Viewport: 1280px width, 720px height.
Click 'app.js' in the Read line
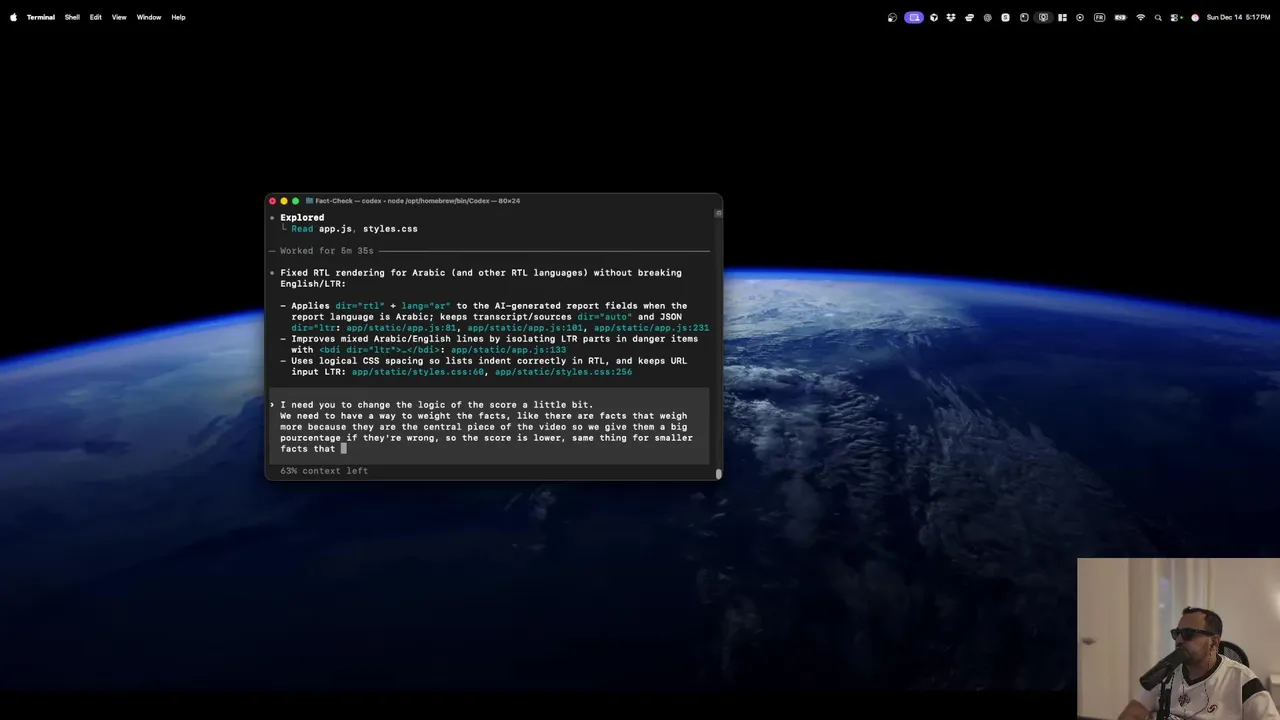pos(335,229)
